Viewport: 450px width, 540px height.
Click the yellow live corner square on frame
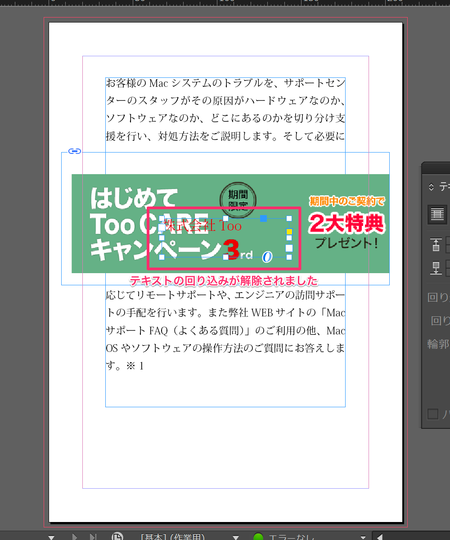[x=289, y=231]
